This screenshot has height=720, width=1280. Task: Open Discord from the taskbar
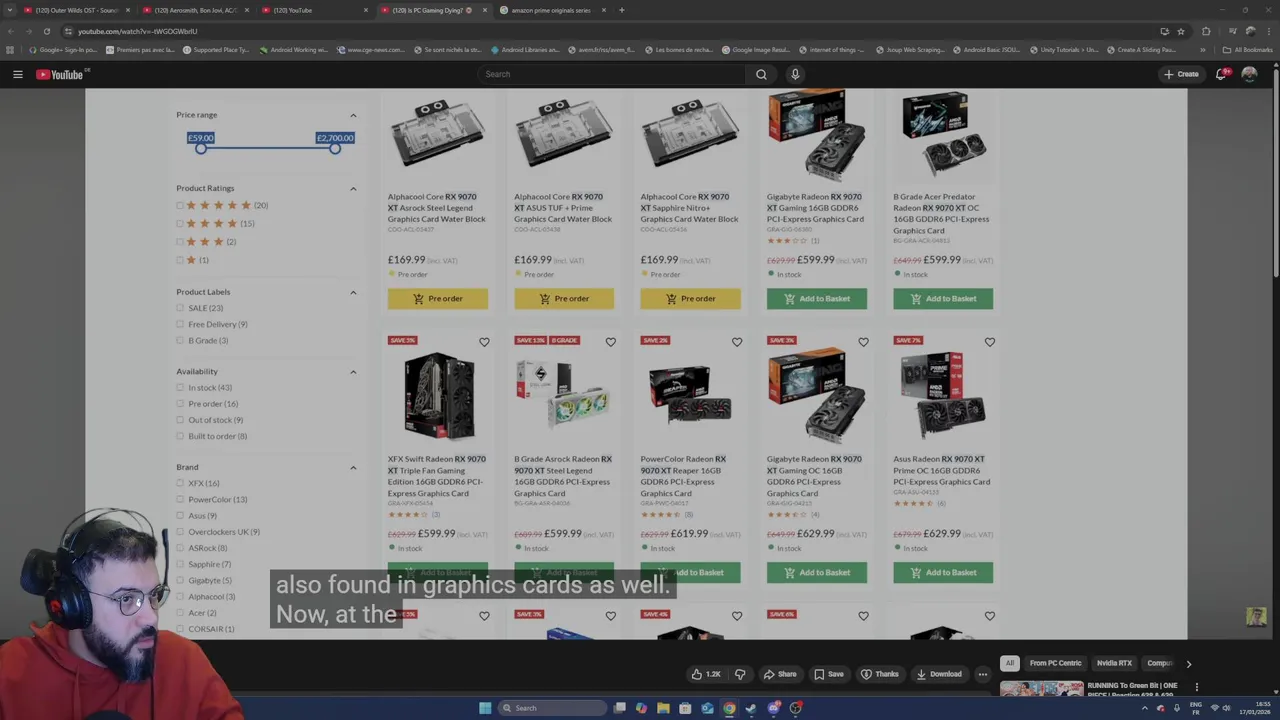(x=773, y=708)
